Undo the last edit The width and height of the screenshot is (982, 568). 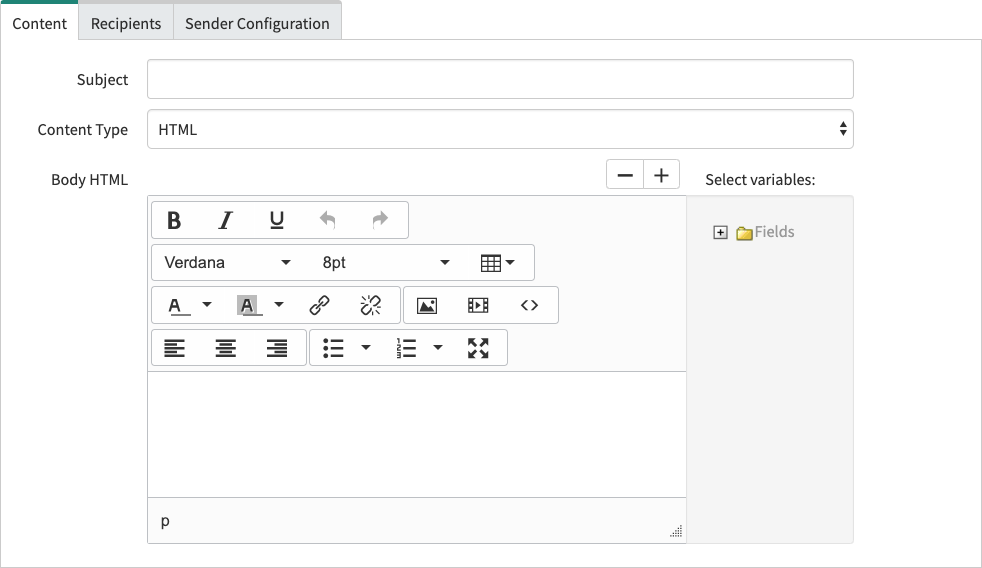[x=328, y=220]
